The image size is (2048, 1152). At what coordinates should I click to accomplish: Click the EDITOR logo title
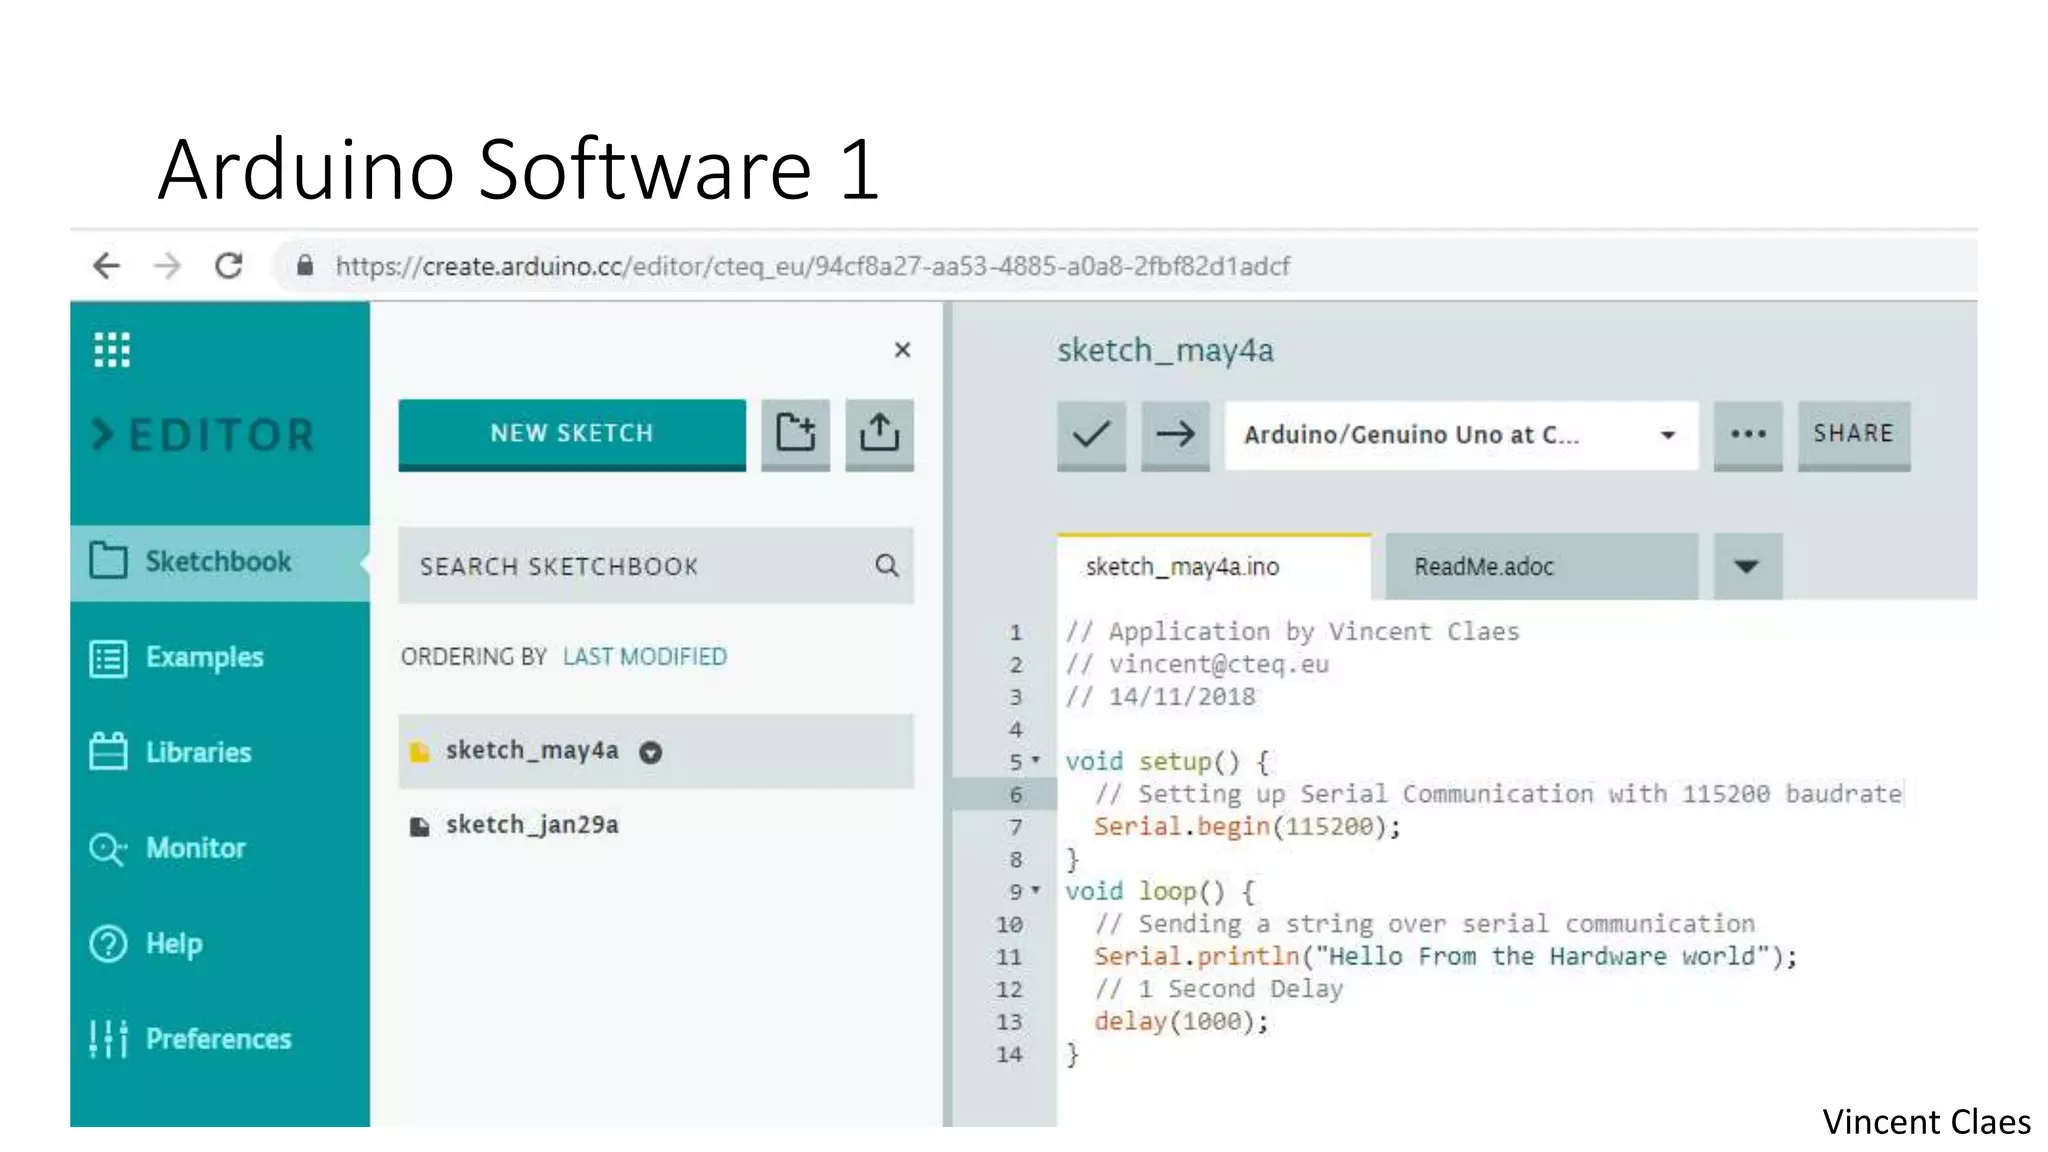(204, 435)
